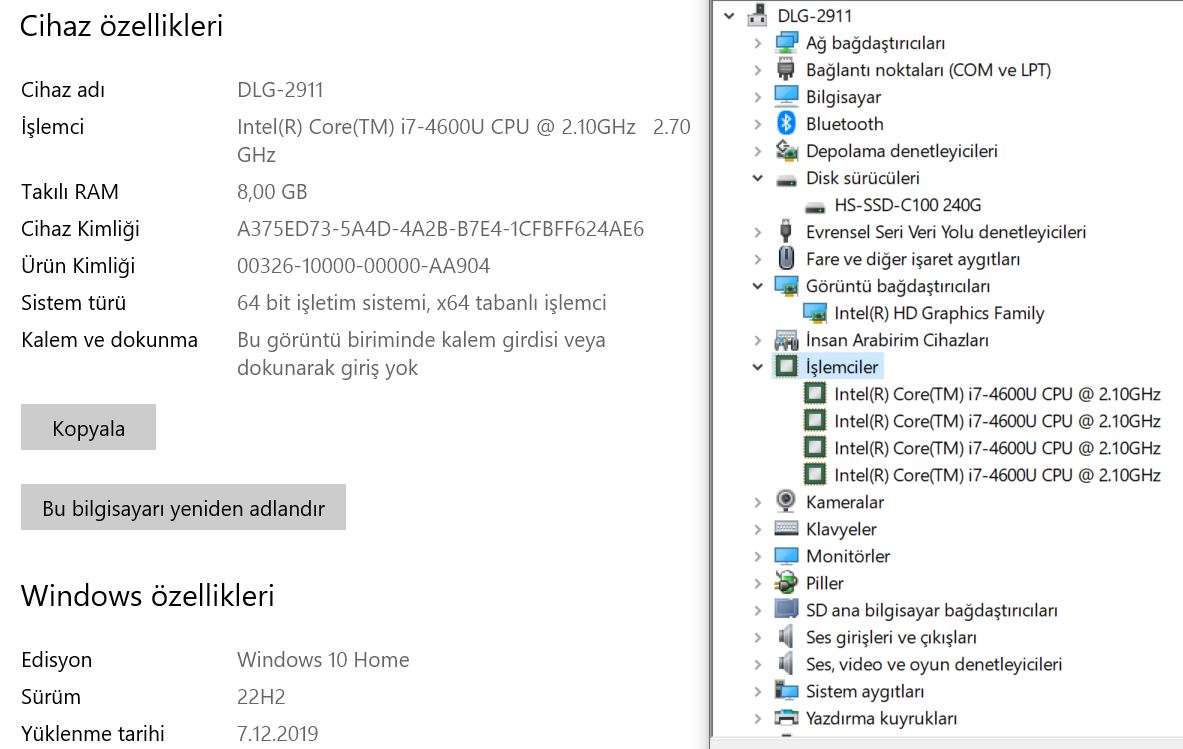Expand the Piller category
1183x749 pixels.
(x=757, y=583)
